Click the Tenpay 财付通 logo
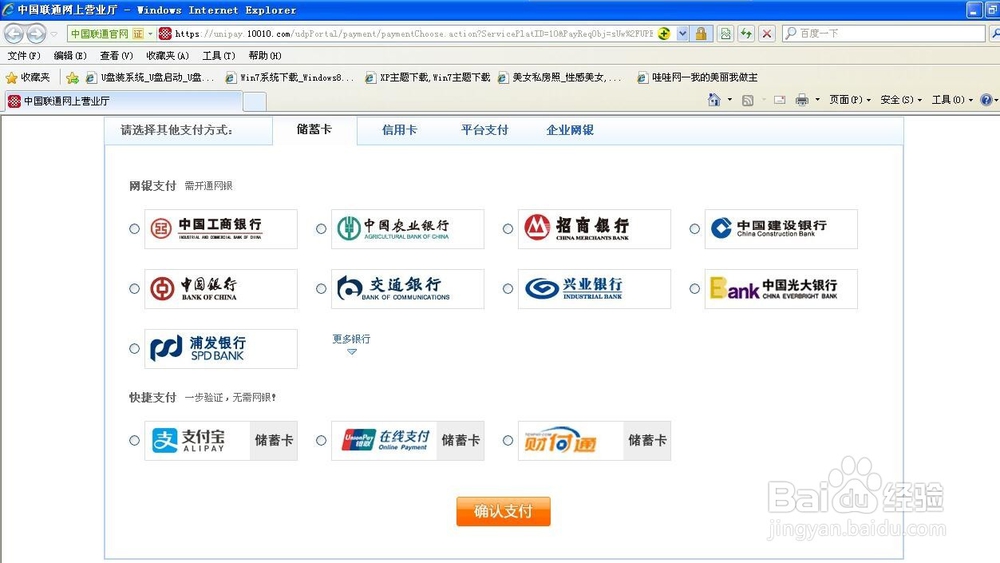The height and width of the screenshot is (563, 1000). click(594, 441)
